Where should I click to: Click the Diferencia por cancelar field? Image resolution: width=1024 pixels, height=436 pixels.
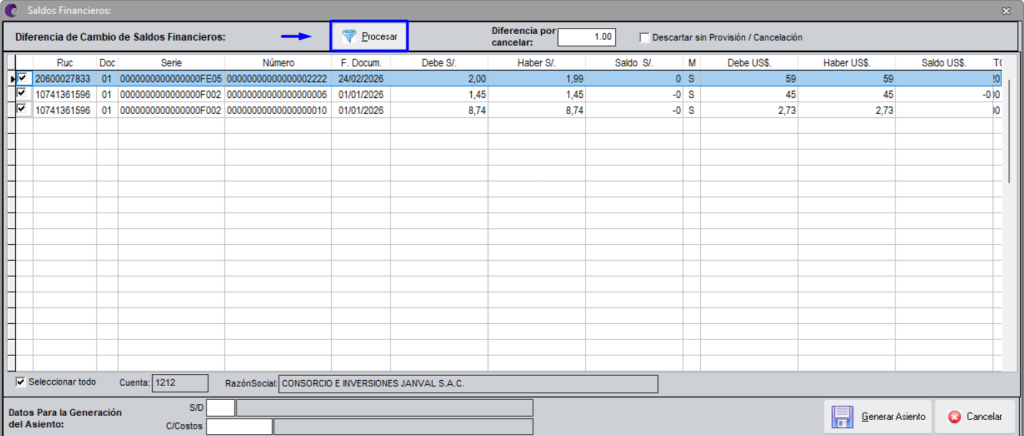click(586, 37)
